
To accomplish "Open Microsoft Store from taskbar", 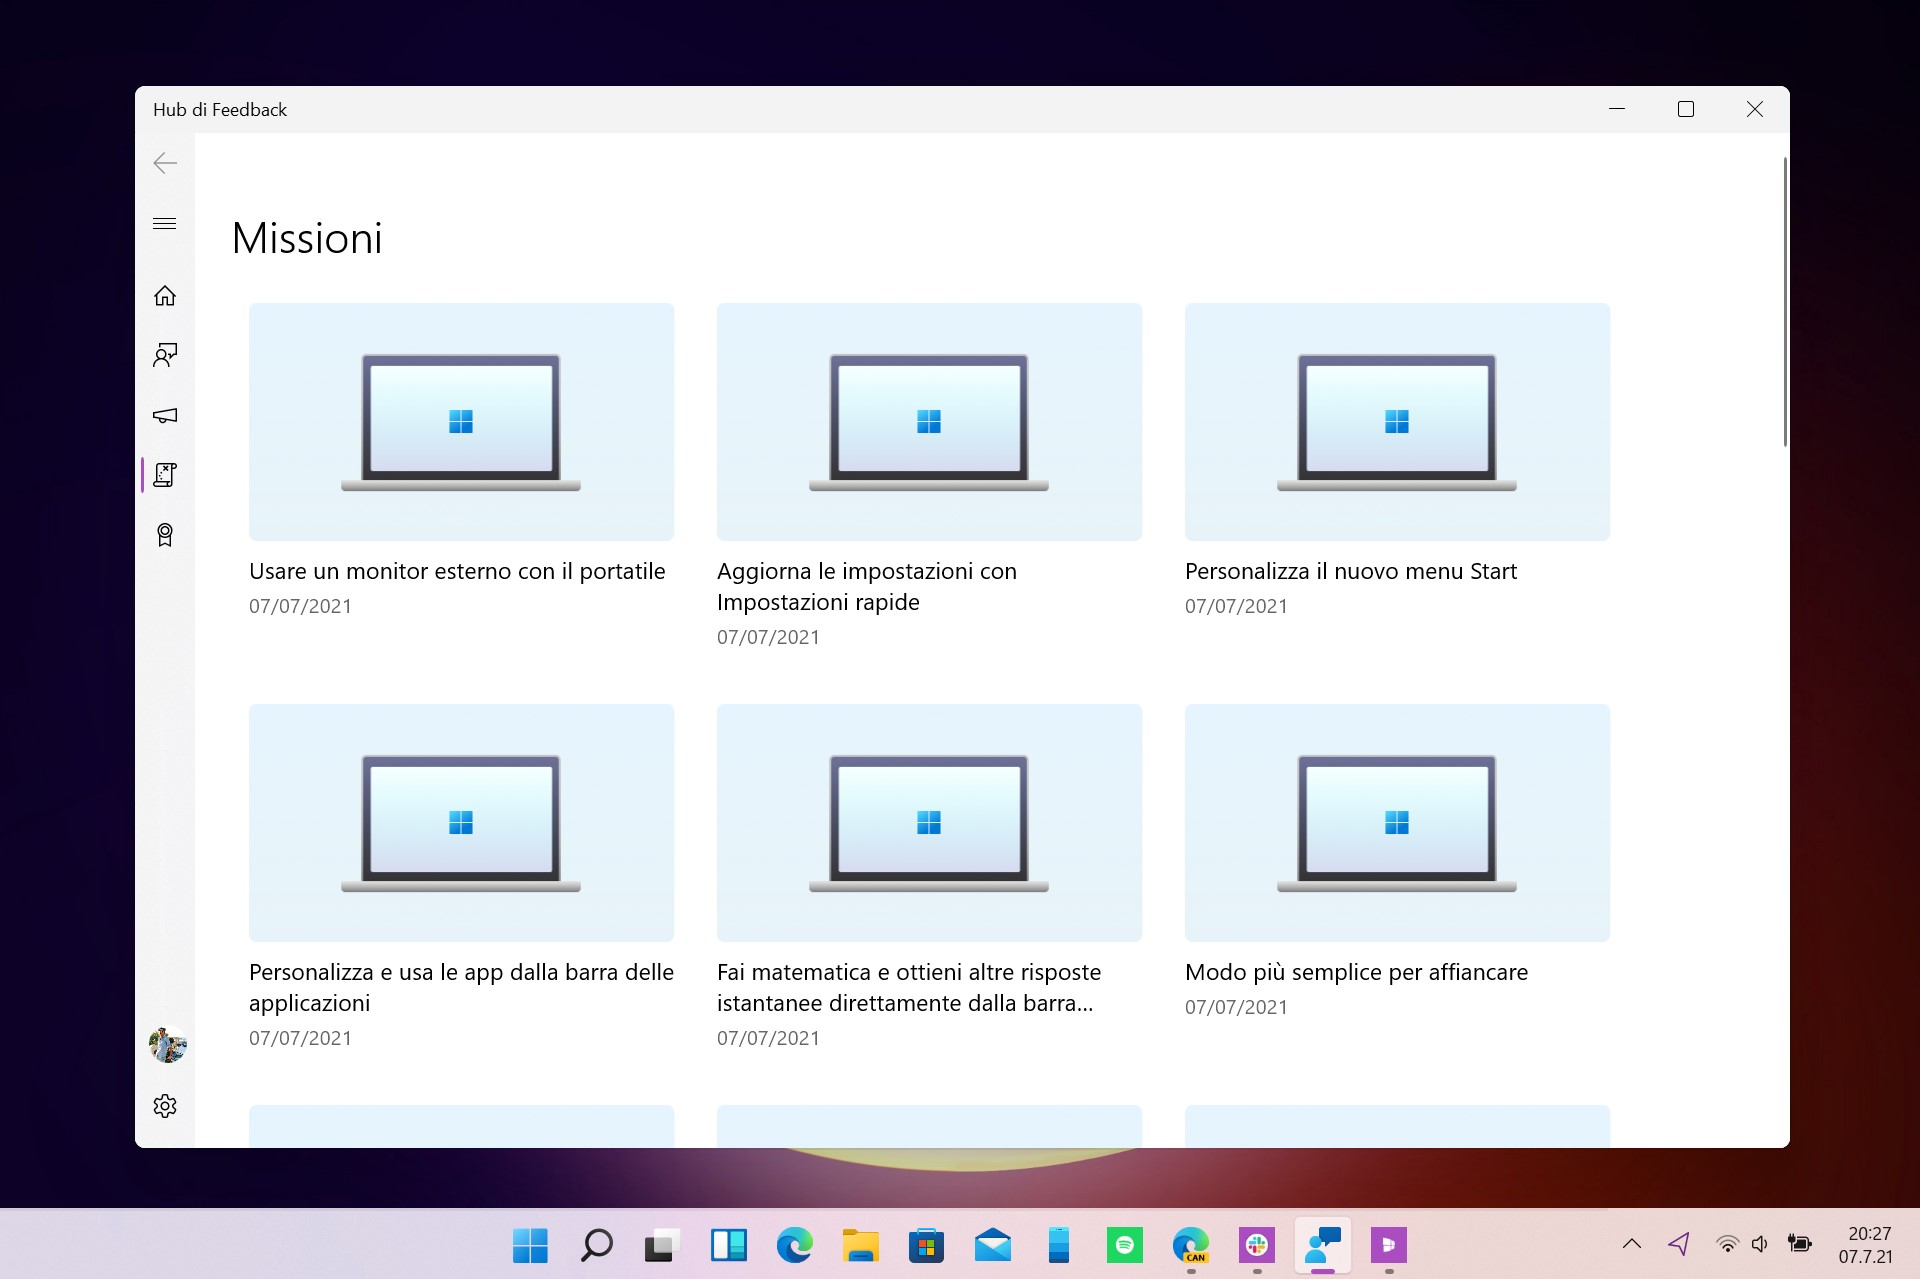I will click(927, 1245).
